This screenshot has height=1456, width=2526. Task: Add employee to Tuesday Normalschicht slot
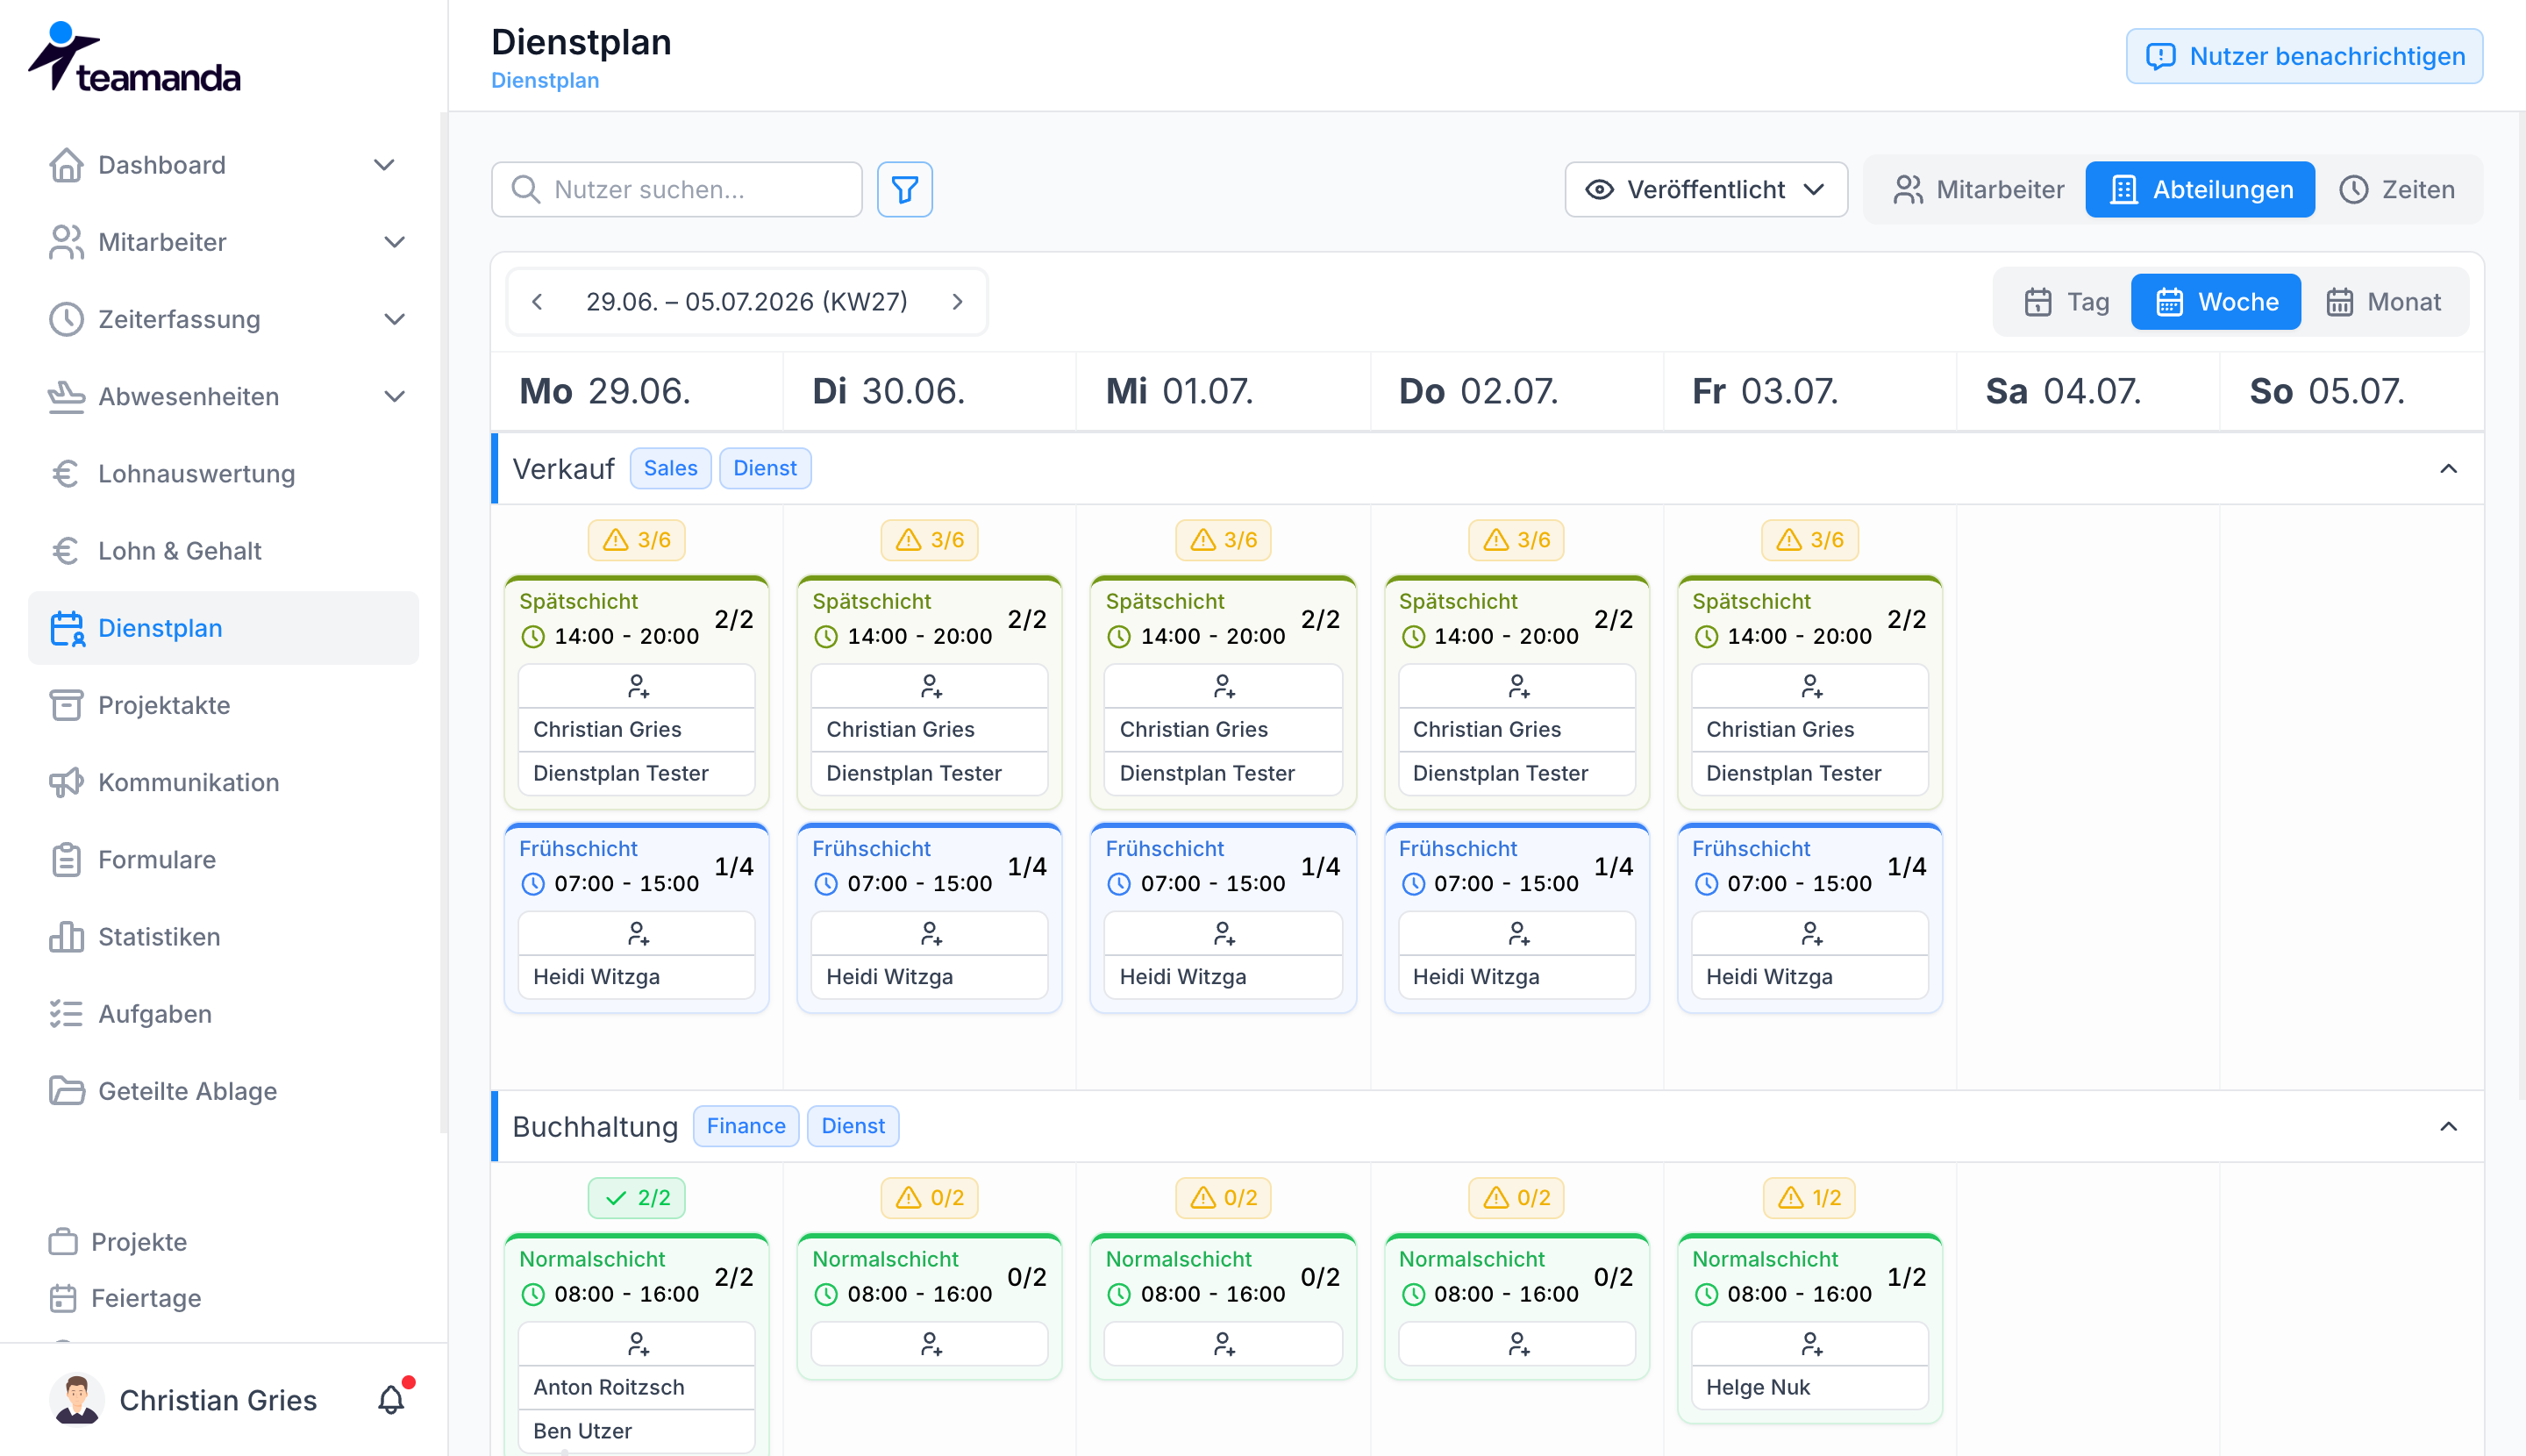pyautogui.click(x=929, y=1343)
